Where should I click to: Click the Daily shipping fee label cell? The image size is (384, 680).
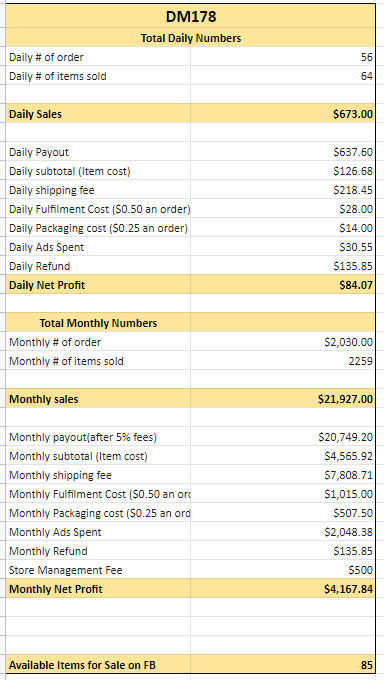pyautogui.click(x=98, y=190)
